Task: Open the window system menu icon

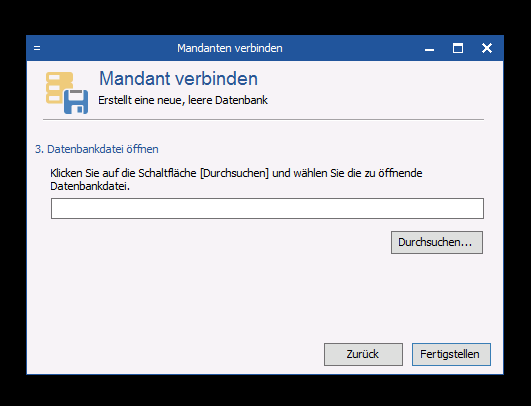Action: [x=37, y=48]
